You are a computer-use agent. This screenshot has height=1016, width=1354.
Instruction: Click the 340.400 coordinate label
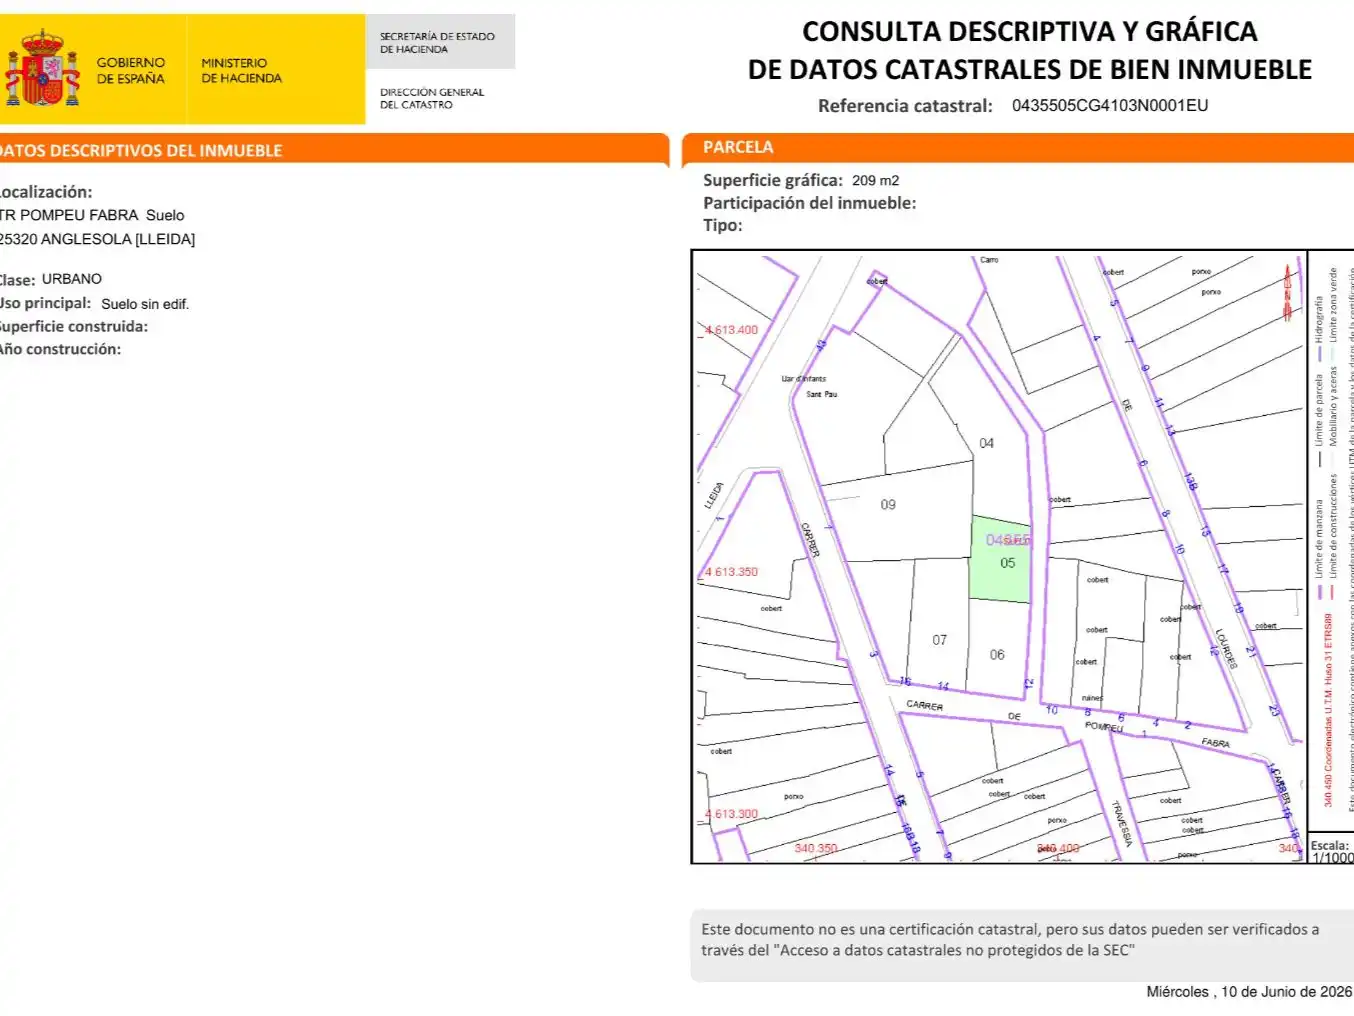coord(1058,848)
